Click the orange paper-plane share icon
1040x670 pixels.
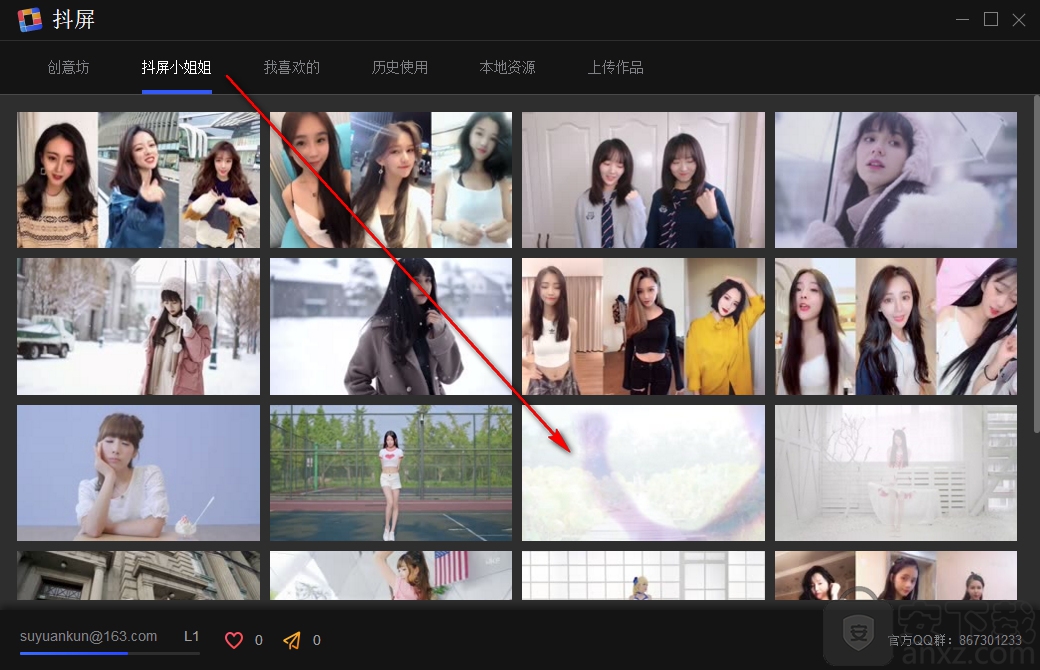pyautogui.click(x=292, y=640)
